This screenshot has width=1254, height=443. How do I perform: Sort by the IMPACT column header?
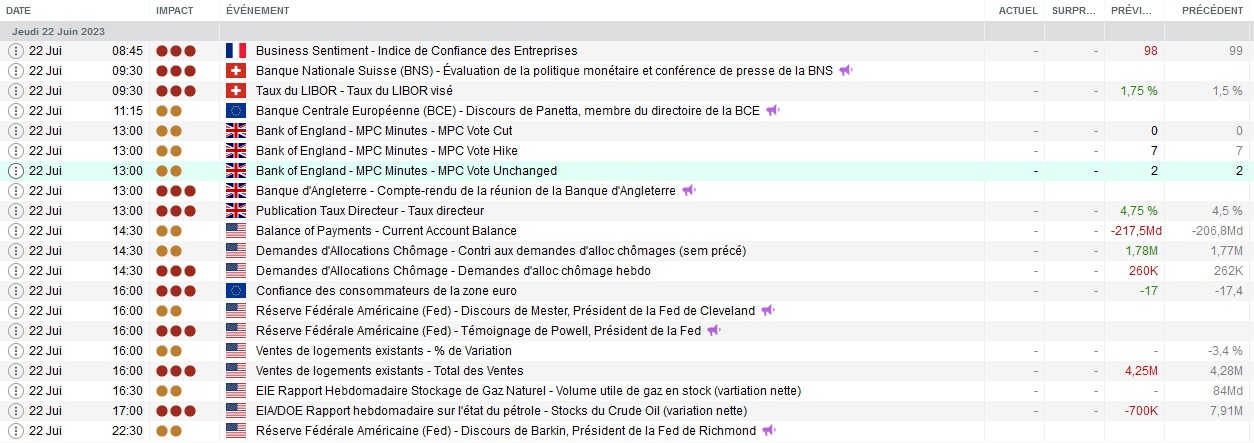(175, 10)
